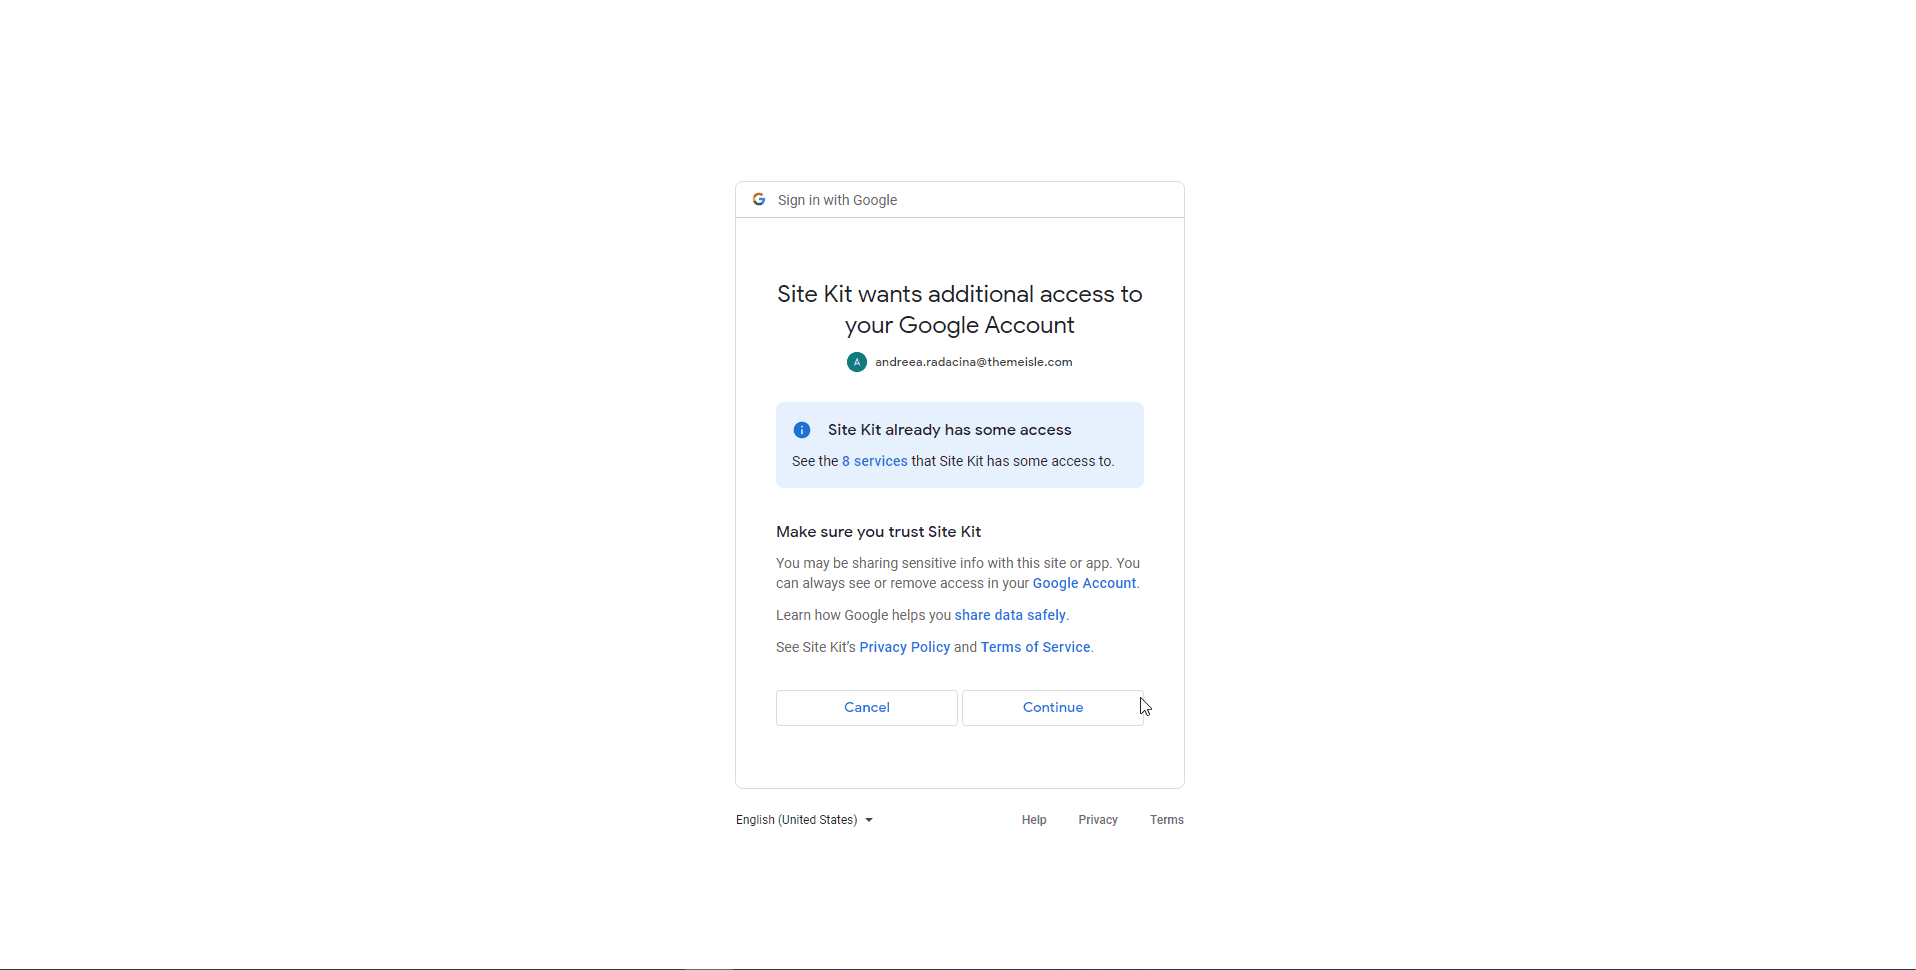
Task: Click the Sign in with Google header text
Action: 837,200
